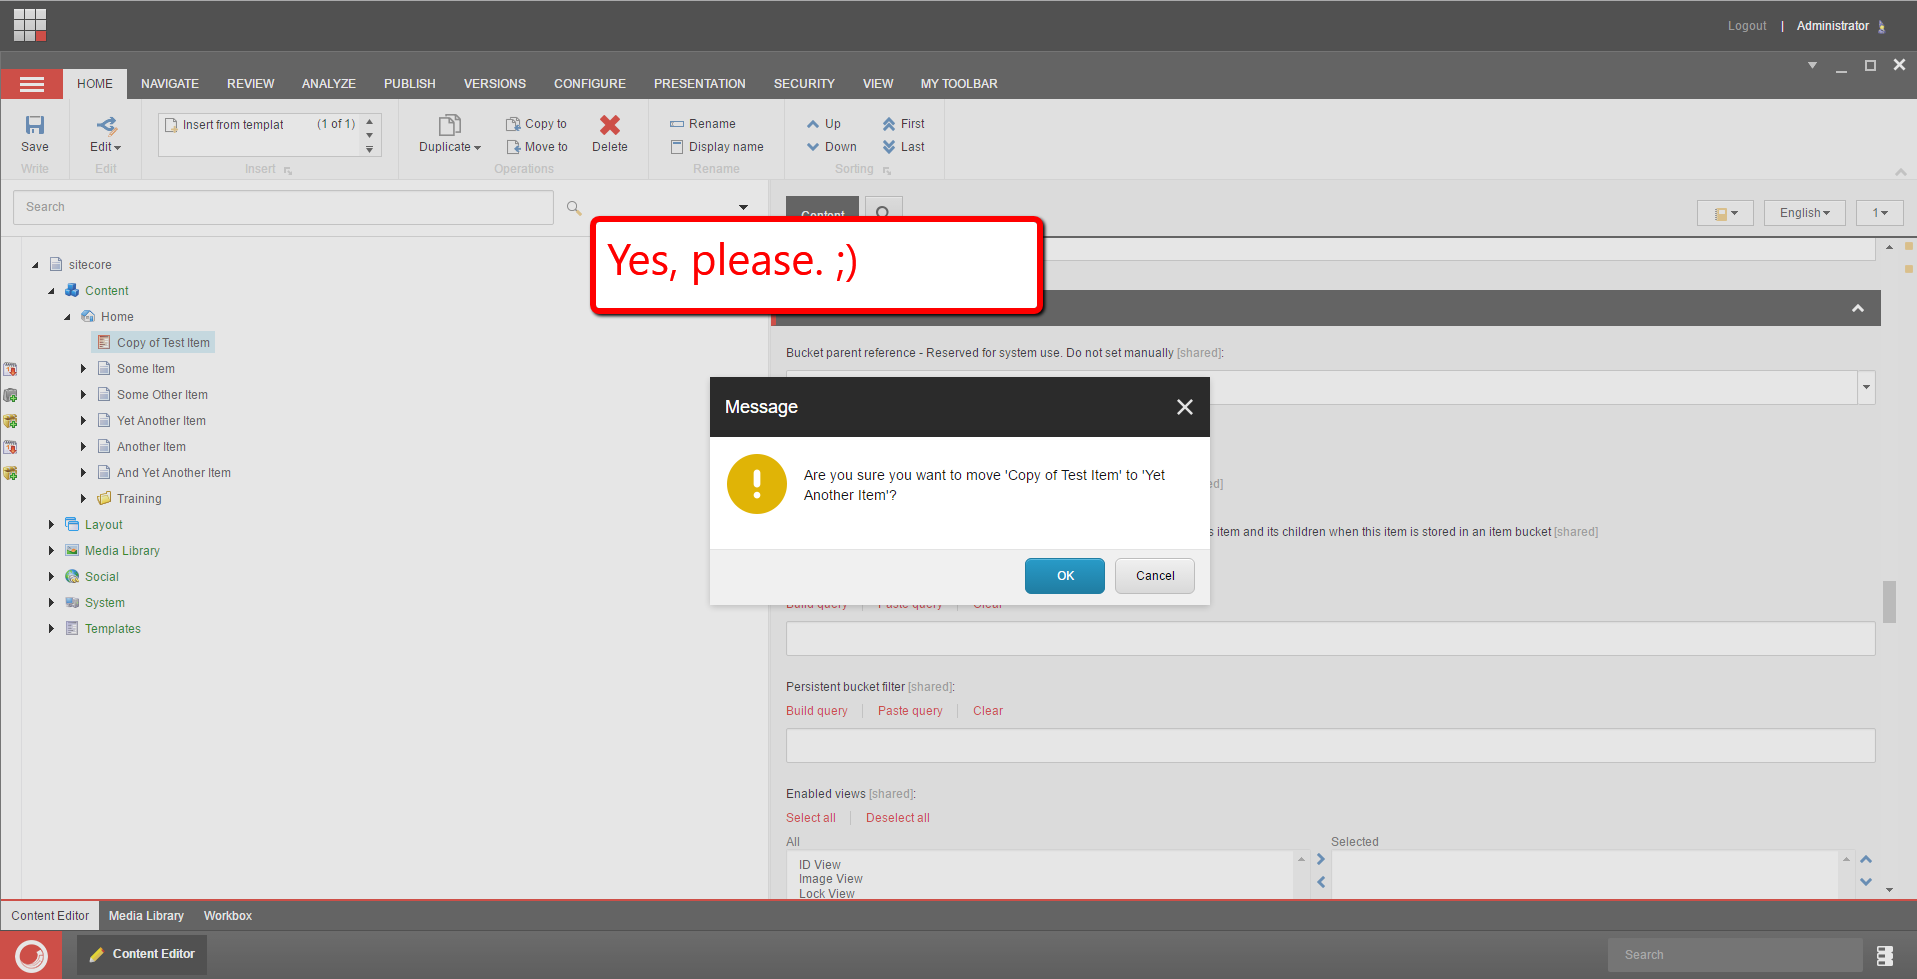Expand the Media Library tree node
Screen dimensions: 1917x979
(51, 551)
